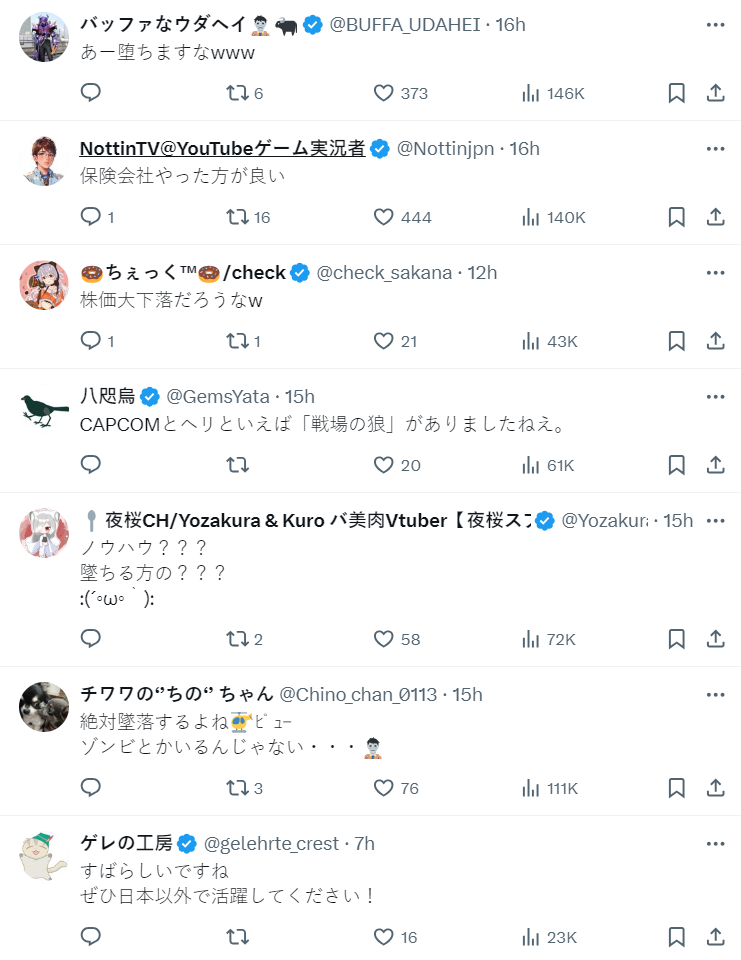Open the @GemsYata profile handle
The image size is (741, 960).
point(218,396)
